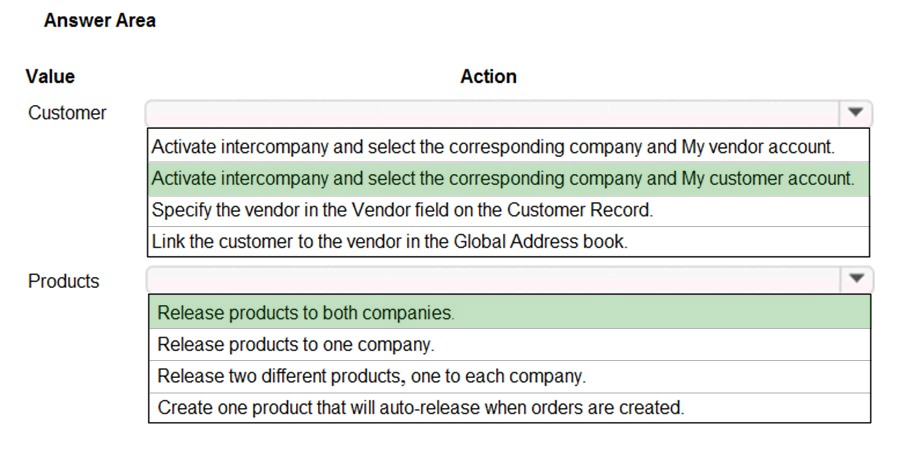Click the empty Products combo box field
This screenshot has width=899, height=455.
pos(494,279)
